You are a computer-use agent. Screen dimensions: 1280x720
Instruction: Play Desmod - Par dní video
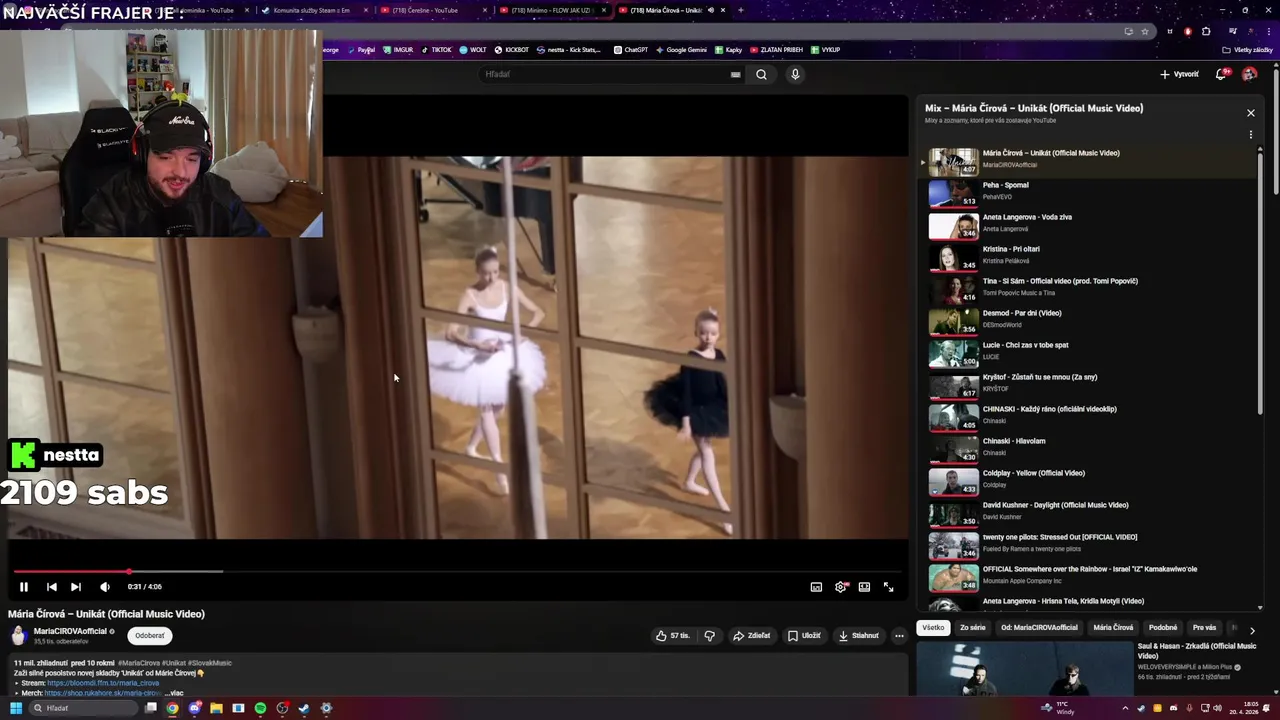(1090, 321)
